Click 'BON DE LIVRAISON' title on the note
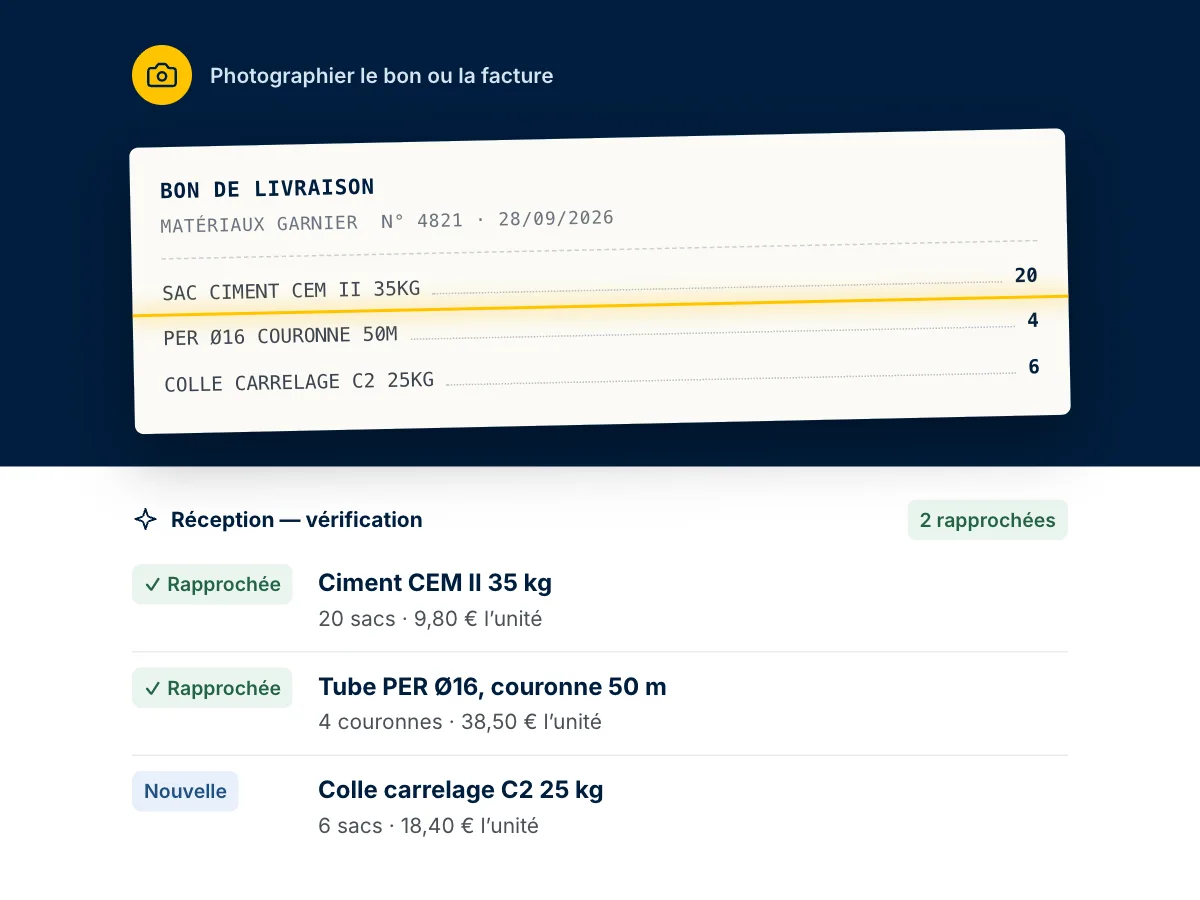 click(267, 188)
